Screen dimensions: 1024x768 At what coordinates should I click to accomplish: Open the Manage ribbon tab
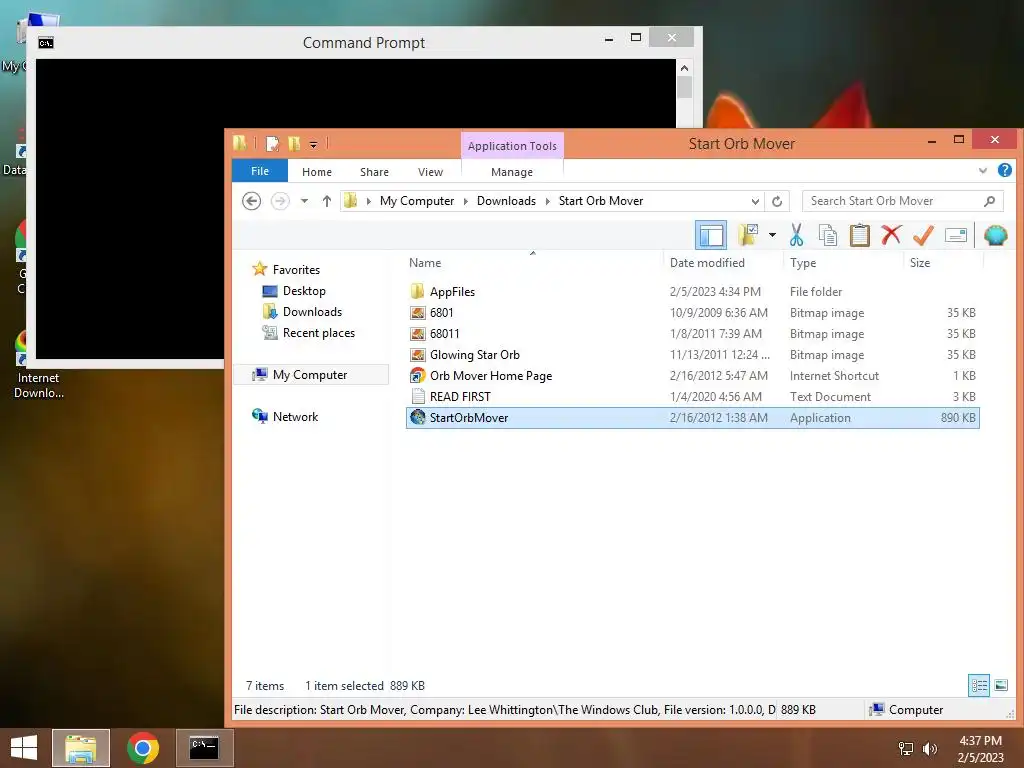pos(512,172)
